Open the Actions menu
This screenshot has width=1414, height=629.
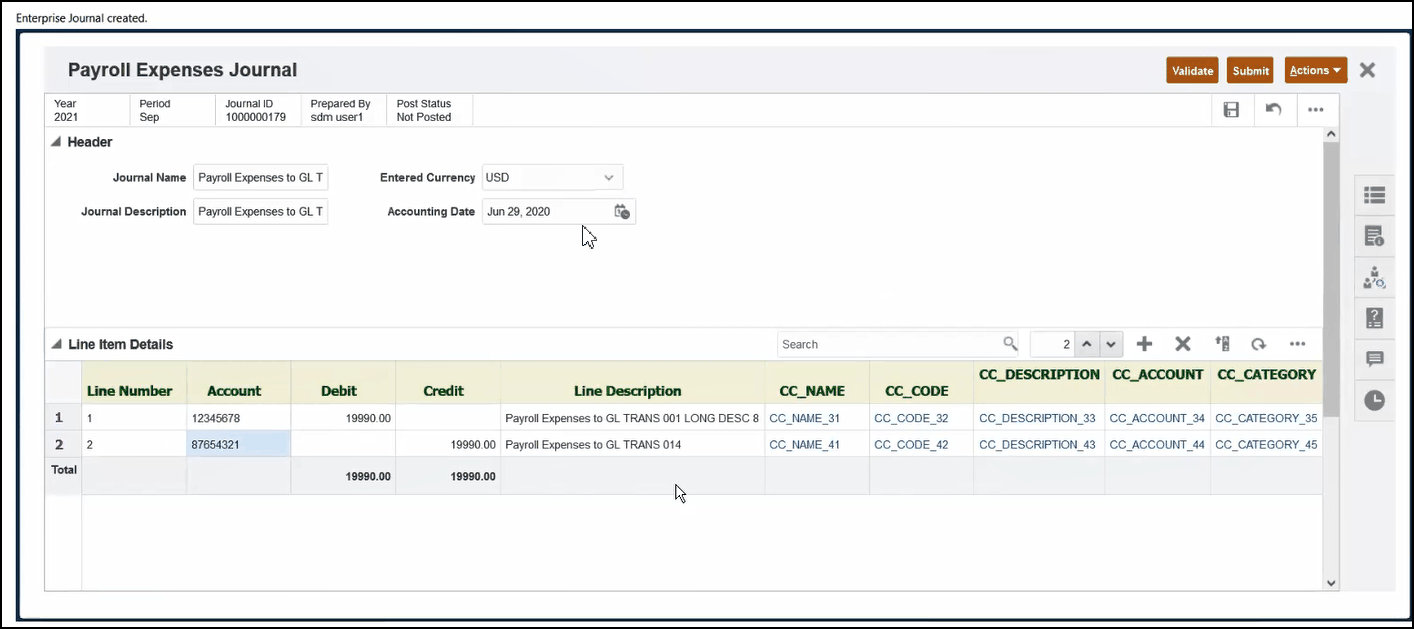coord(1315,70)
